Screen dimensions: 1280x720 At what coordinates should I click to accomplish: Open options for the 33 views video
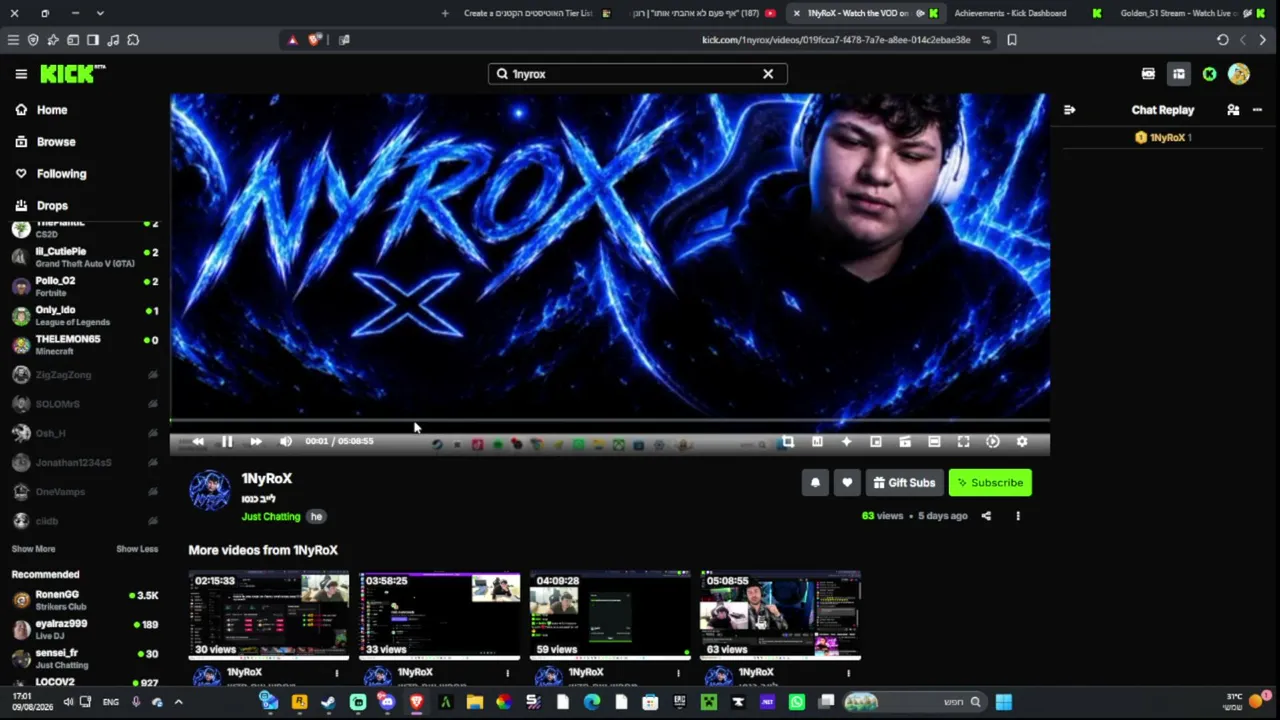[x=507, y=673]
